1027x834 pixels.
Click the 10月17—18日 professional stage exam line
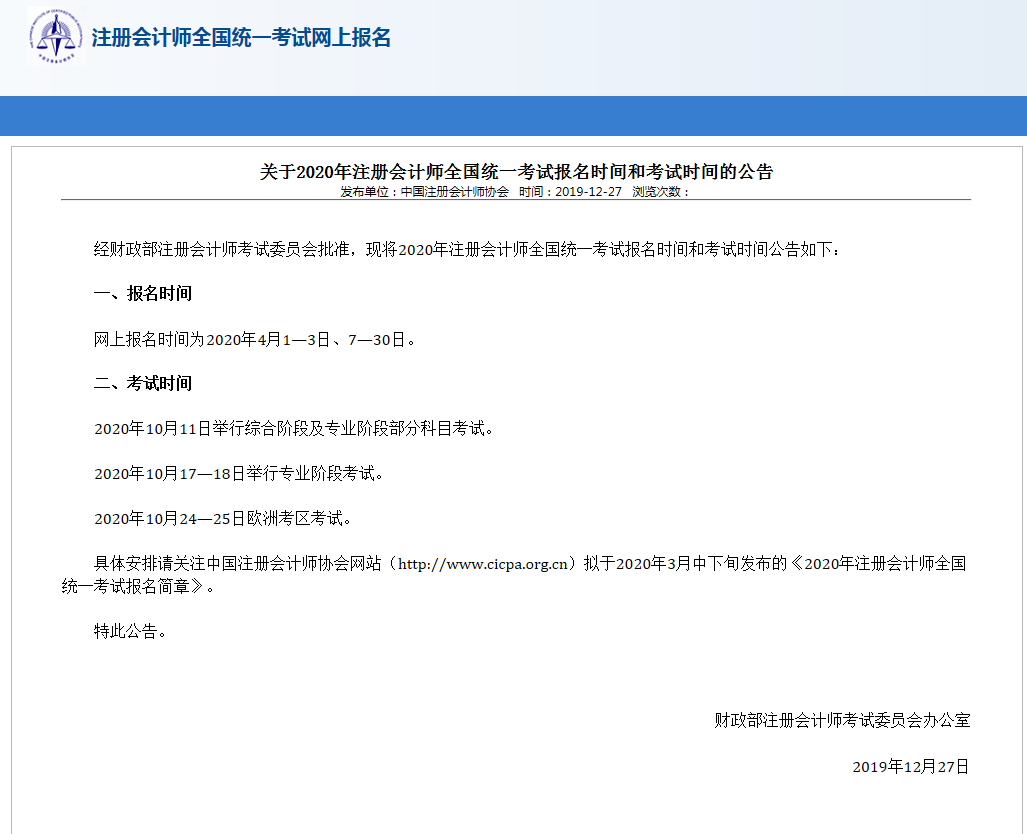point(240,471)
